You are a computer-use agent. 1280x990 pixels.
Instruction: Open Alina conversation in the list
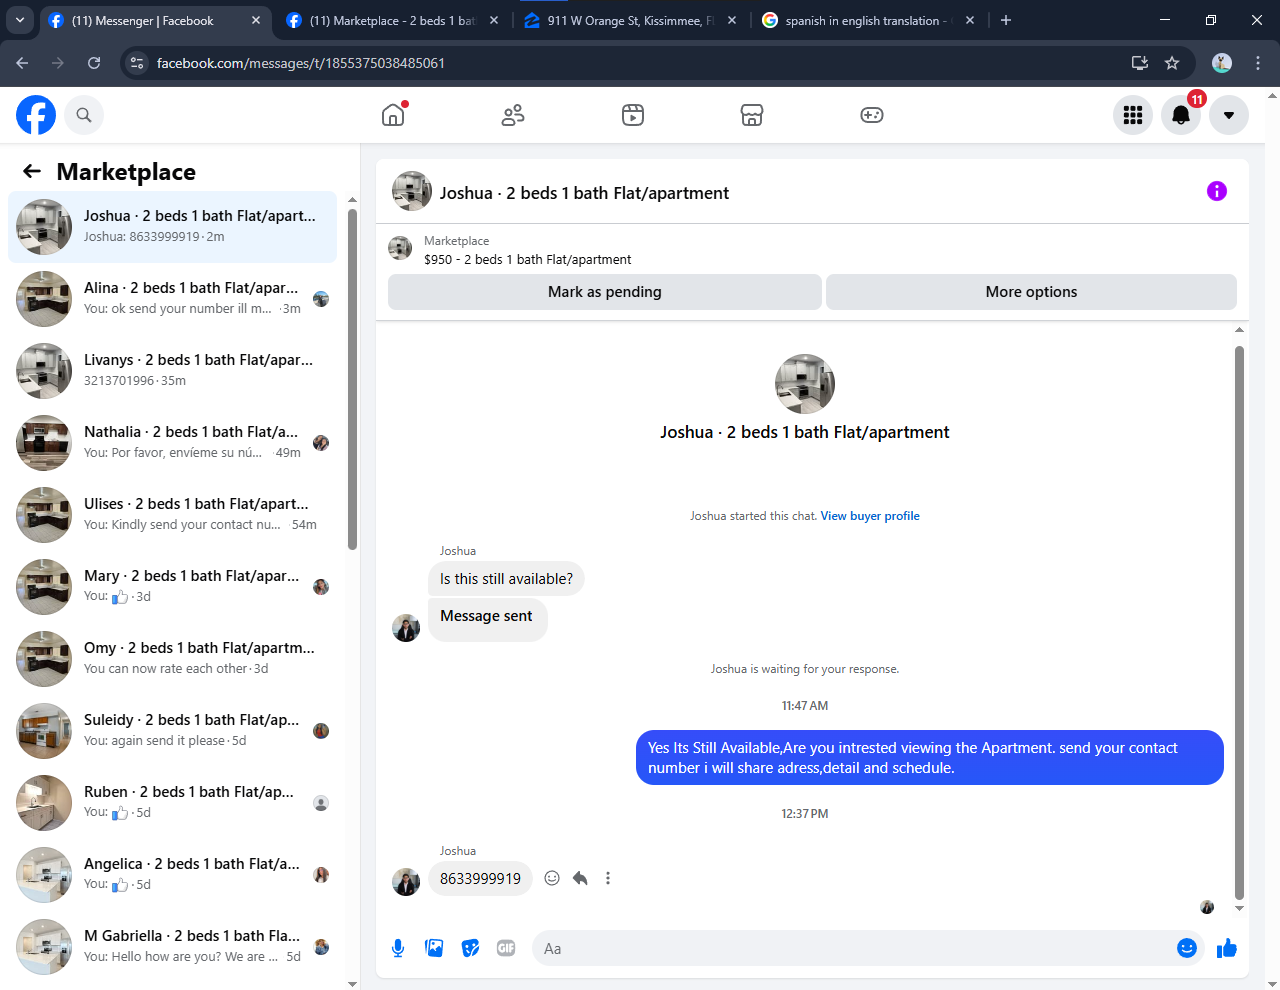point(173,299)
